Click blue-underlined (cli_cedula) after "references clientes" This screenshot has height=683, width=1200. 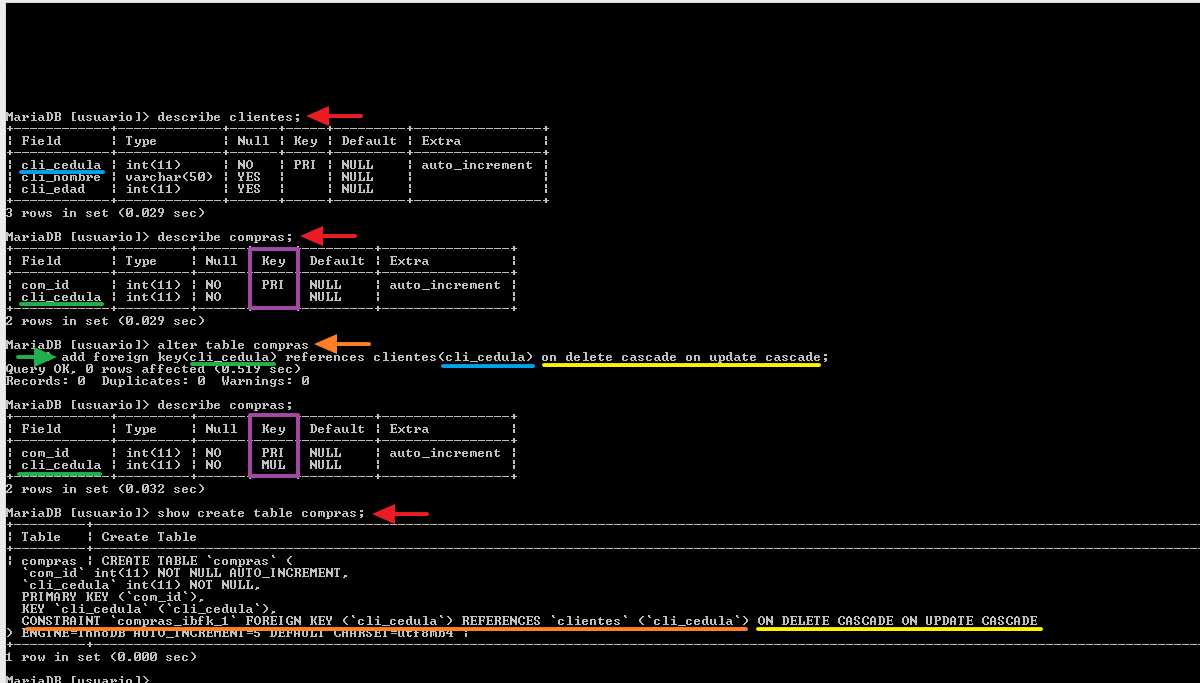pyautogui.click(x=487, y=357)
